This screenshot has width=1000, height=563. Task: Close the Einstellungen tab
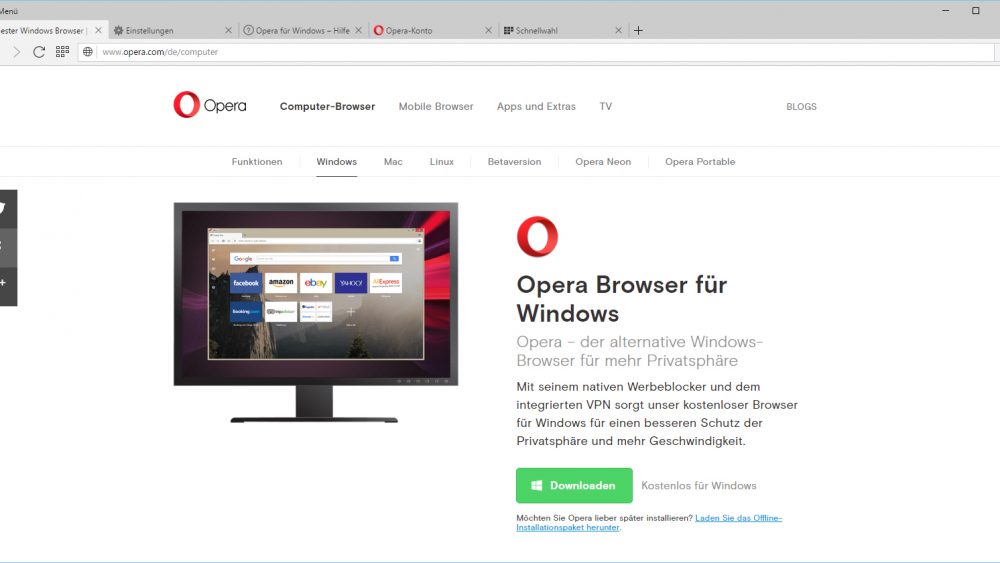(x=228, y=31)
